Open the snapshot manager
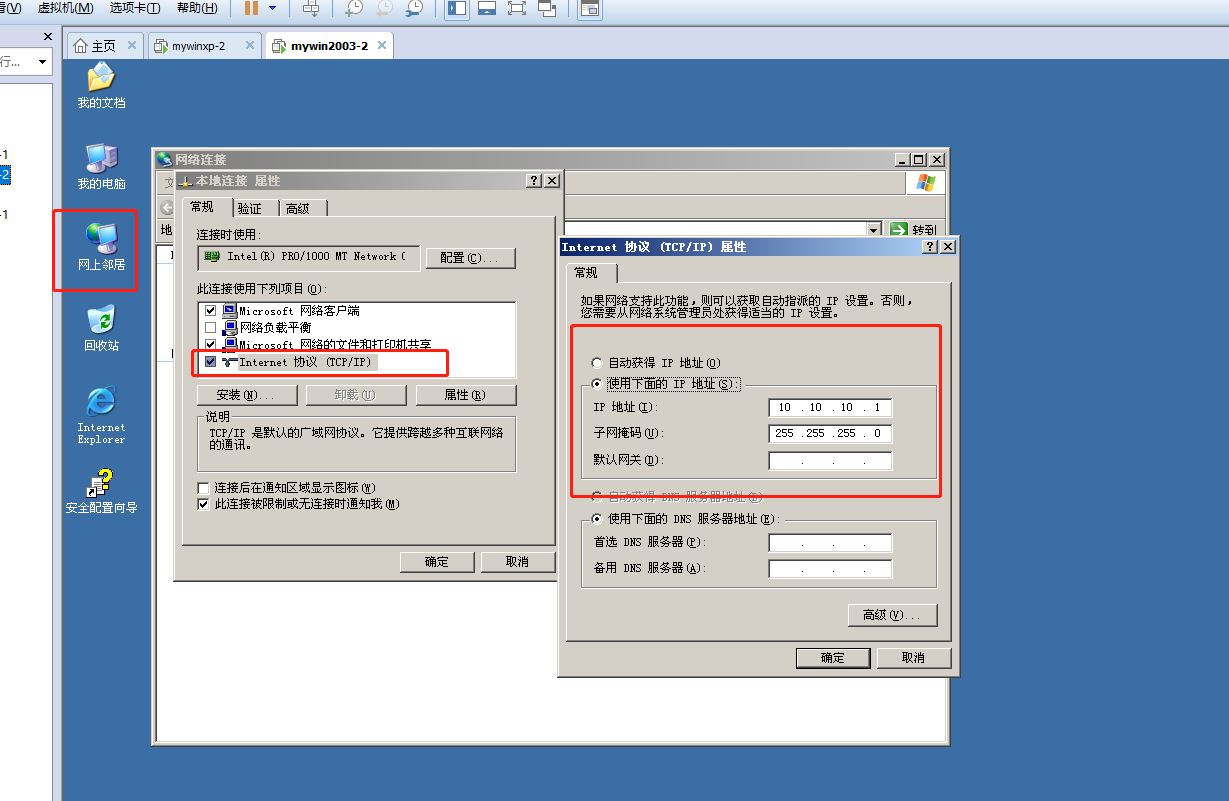Screen dimensions: 1229x801 [x=416, y=10]
